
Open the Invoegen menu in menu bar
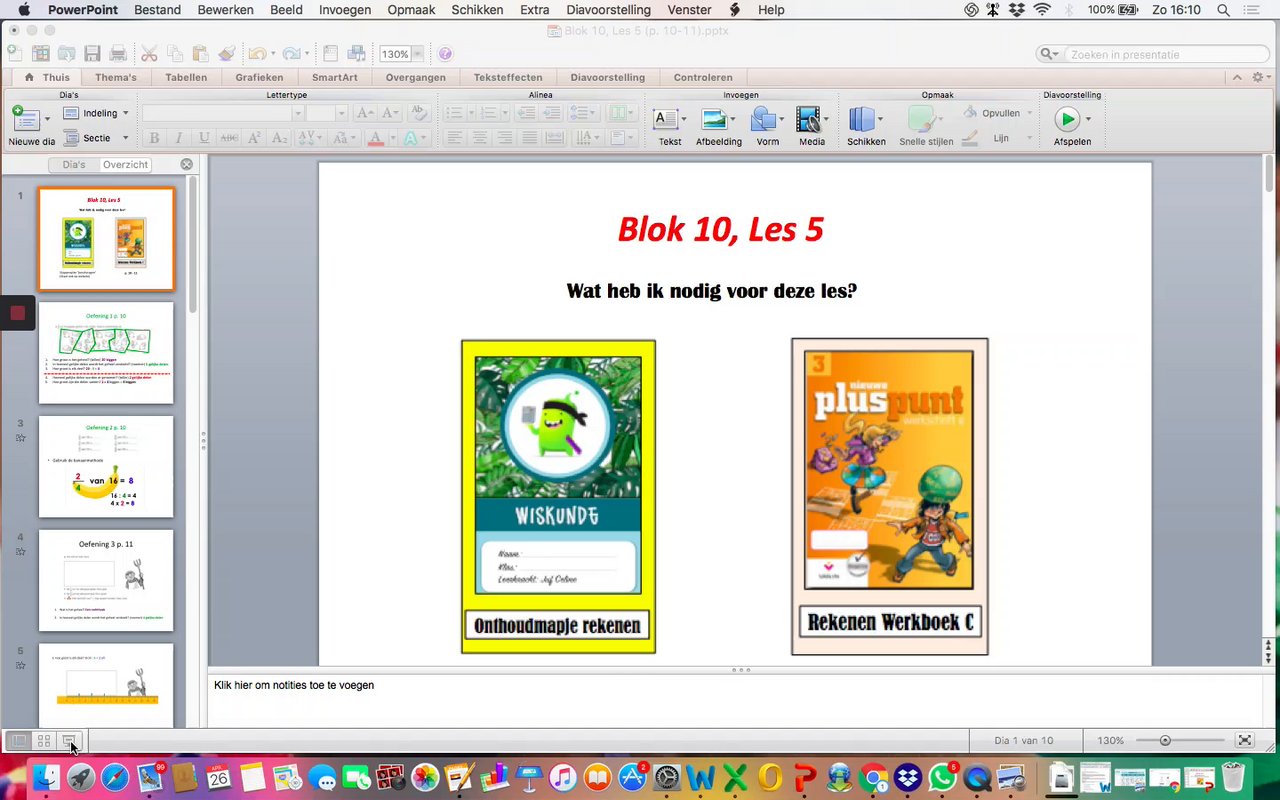pos(344,10)
